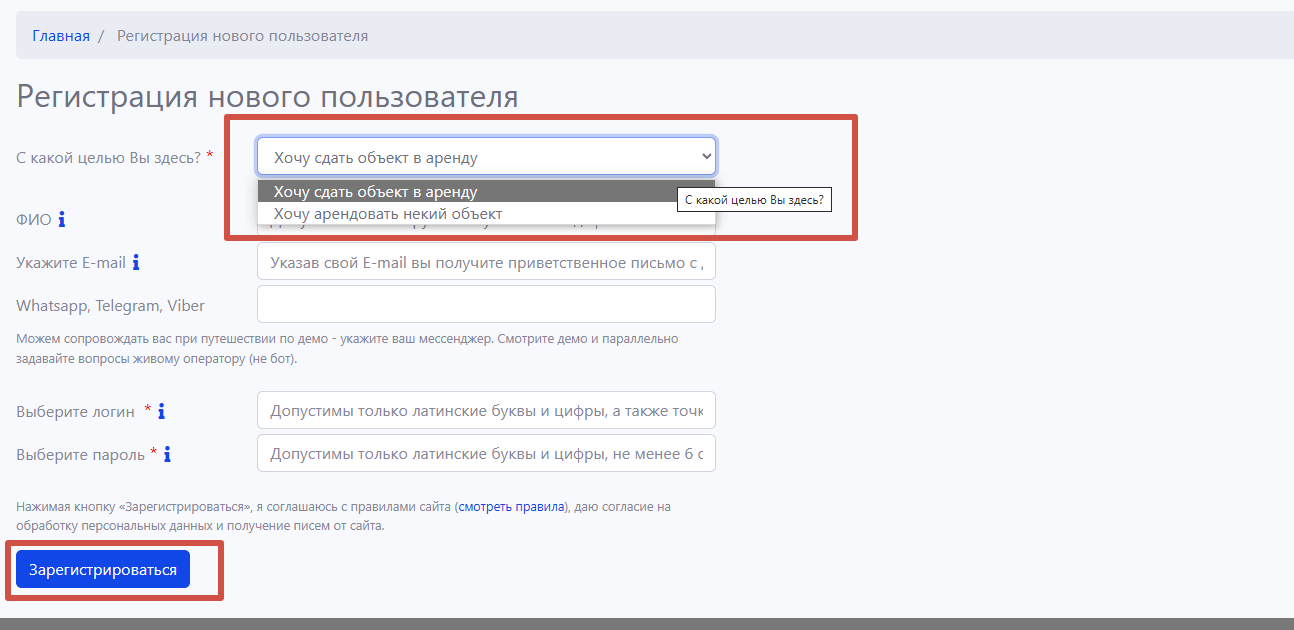
Task: Click the info icon next to ФИО
Action: tap(62, 219)
